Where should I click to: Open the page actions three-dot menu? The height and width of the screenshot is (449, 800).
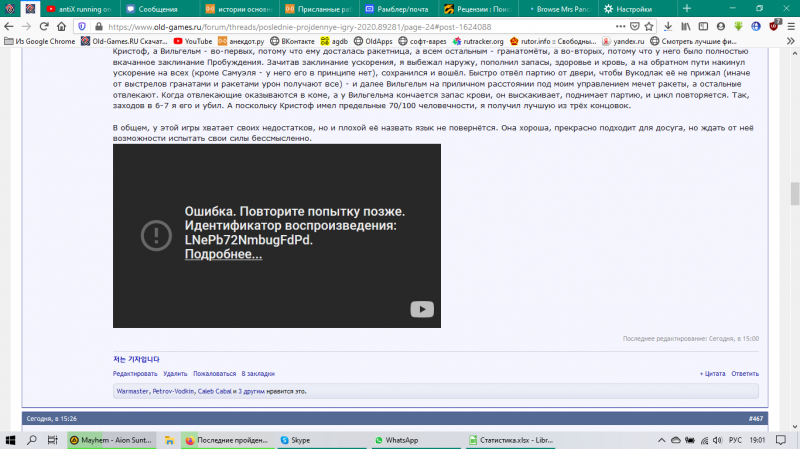(620, 27)
